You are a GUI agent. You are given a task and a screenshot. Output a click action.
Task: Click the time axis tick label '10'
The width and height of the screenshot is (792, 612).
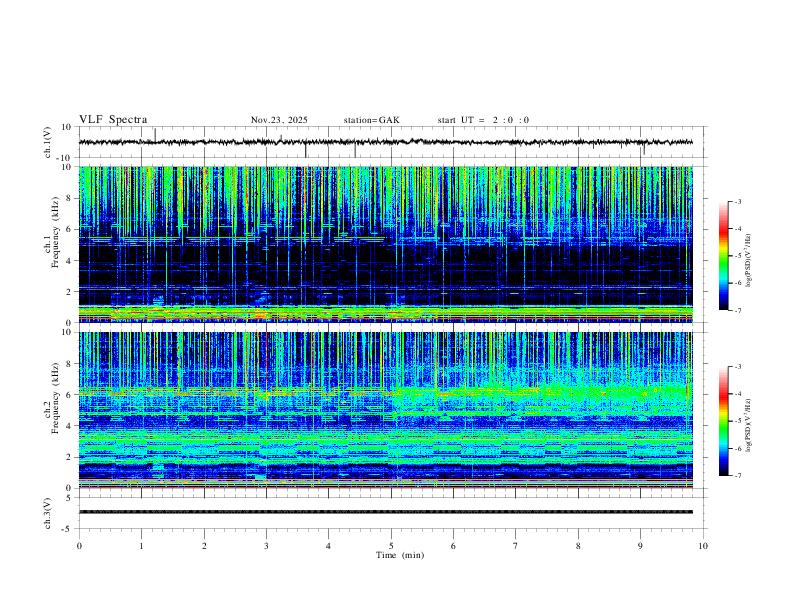coord(703,546)
